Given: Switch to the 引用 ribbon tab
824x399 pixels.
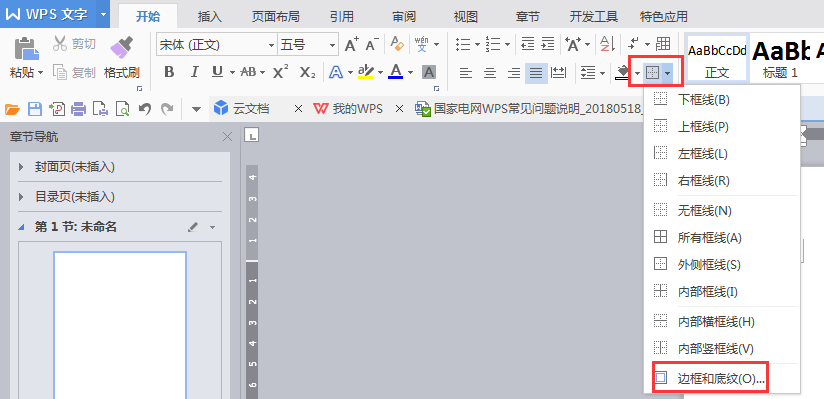Looking at the screenshot, I should pyautogui.click(x=342, y=16).
